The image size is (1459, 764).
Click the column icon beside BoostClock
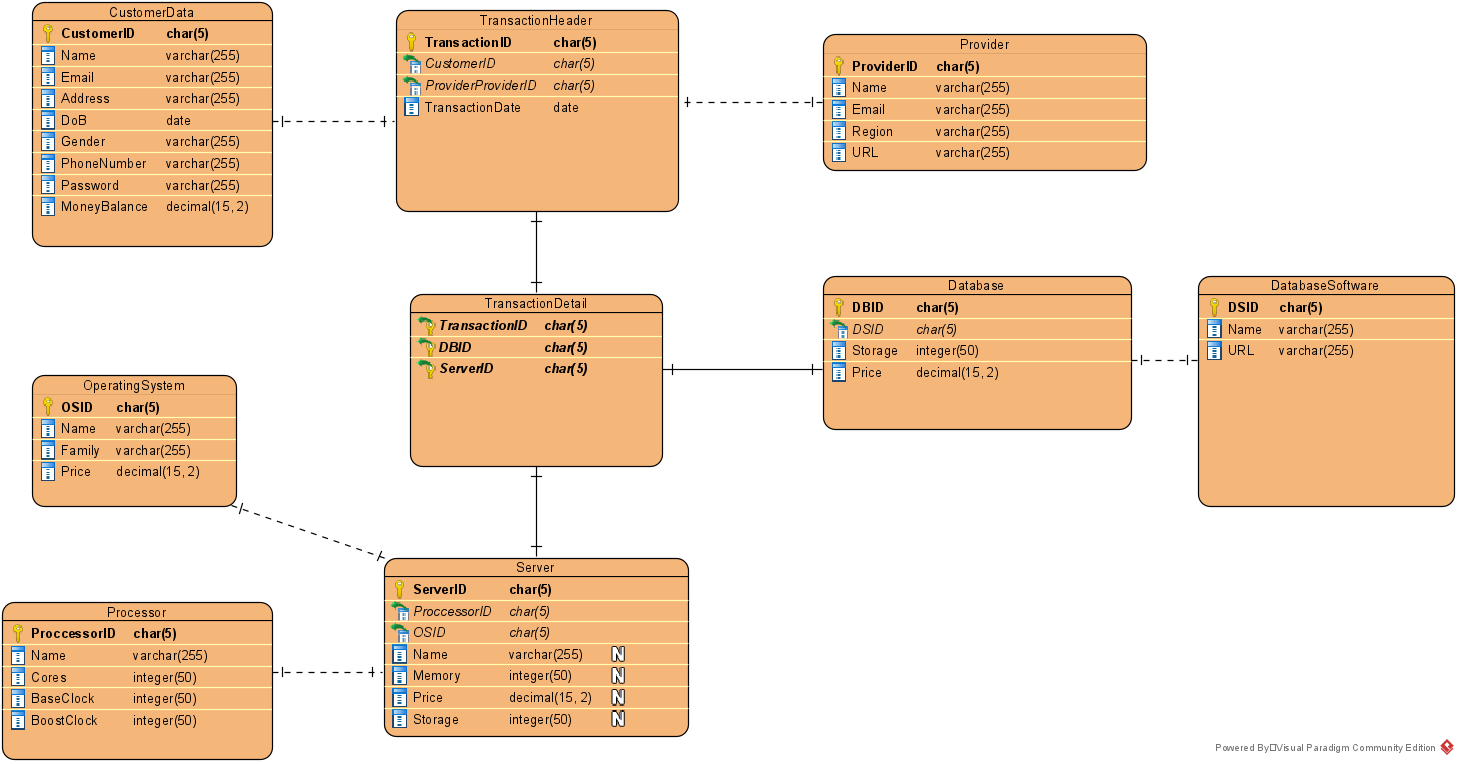click(18, 720)
